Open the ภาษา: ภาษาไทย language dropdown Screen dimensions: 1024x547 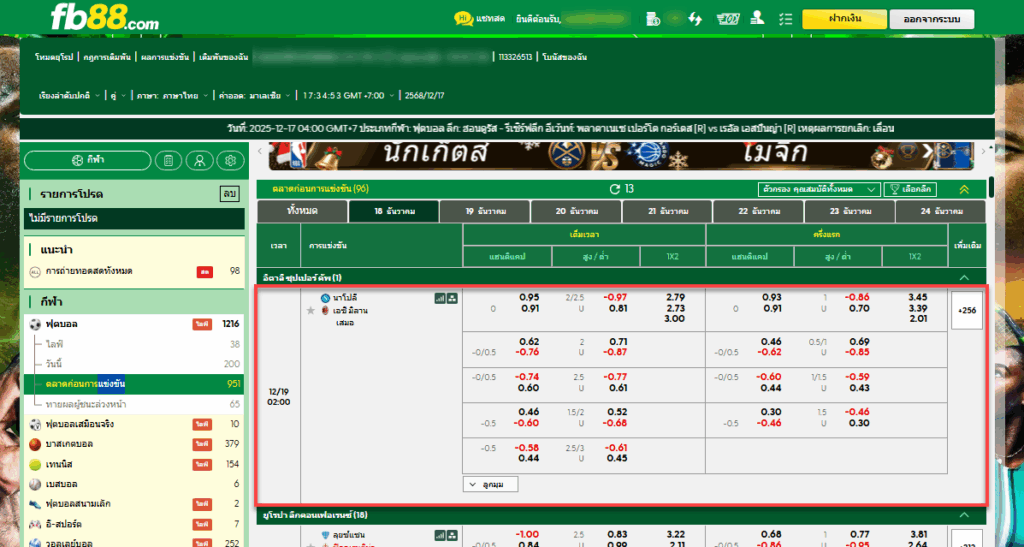point(172,95)
